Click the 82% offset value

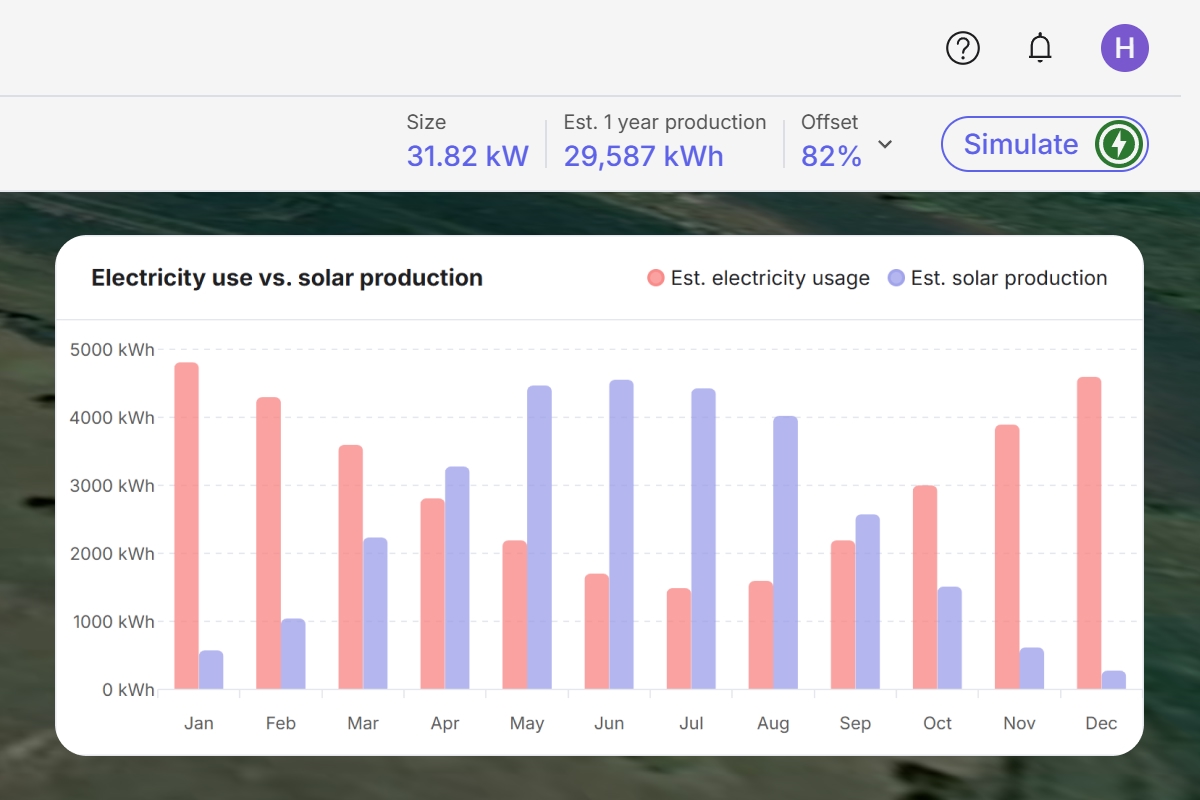831,156
